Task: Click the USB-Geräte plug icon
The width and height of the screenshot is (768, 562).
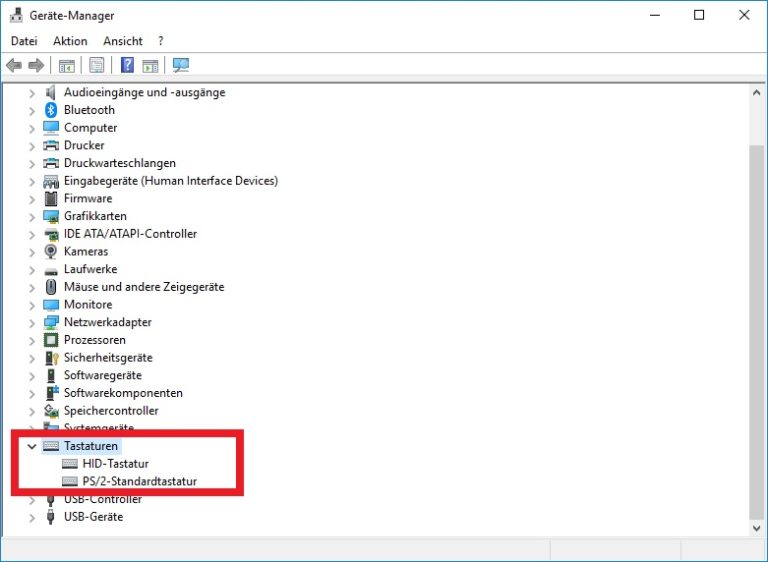Action: 50,516
